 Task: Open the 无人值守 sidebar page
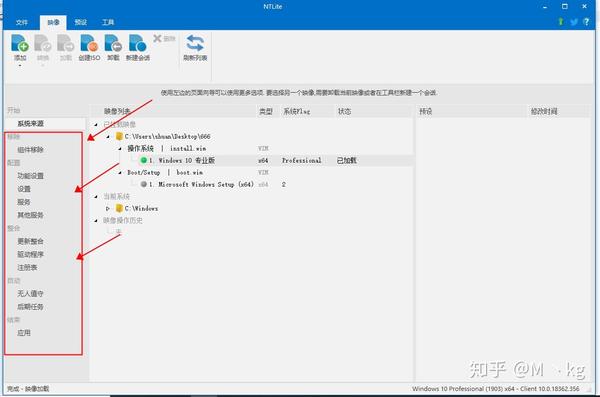[31, 294]
